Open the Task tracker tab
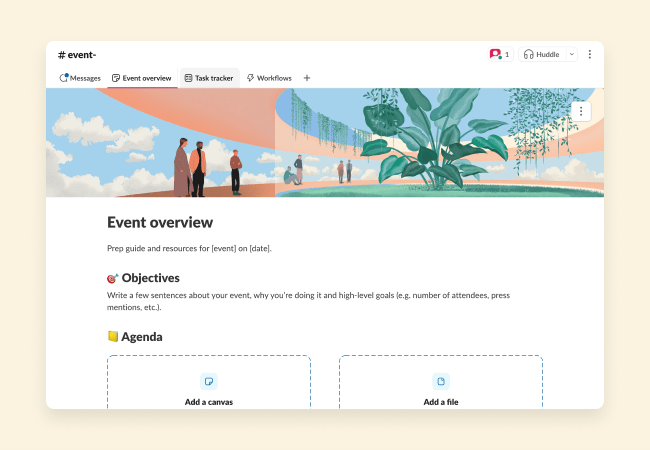Viewport: 650px width, 450px height. pyautogui.click(x=209, y=78)
